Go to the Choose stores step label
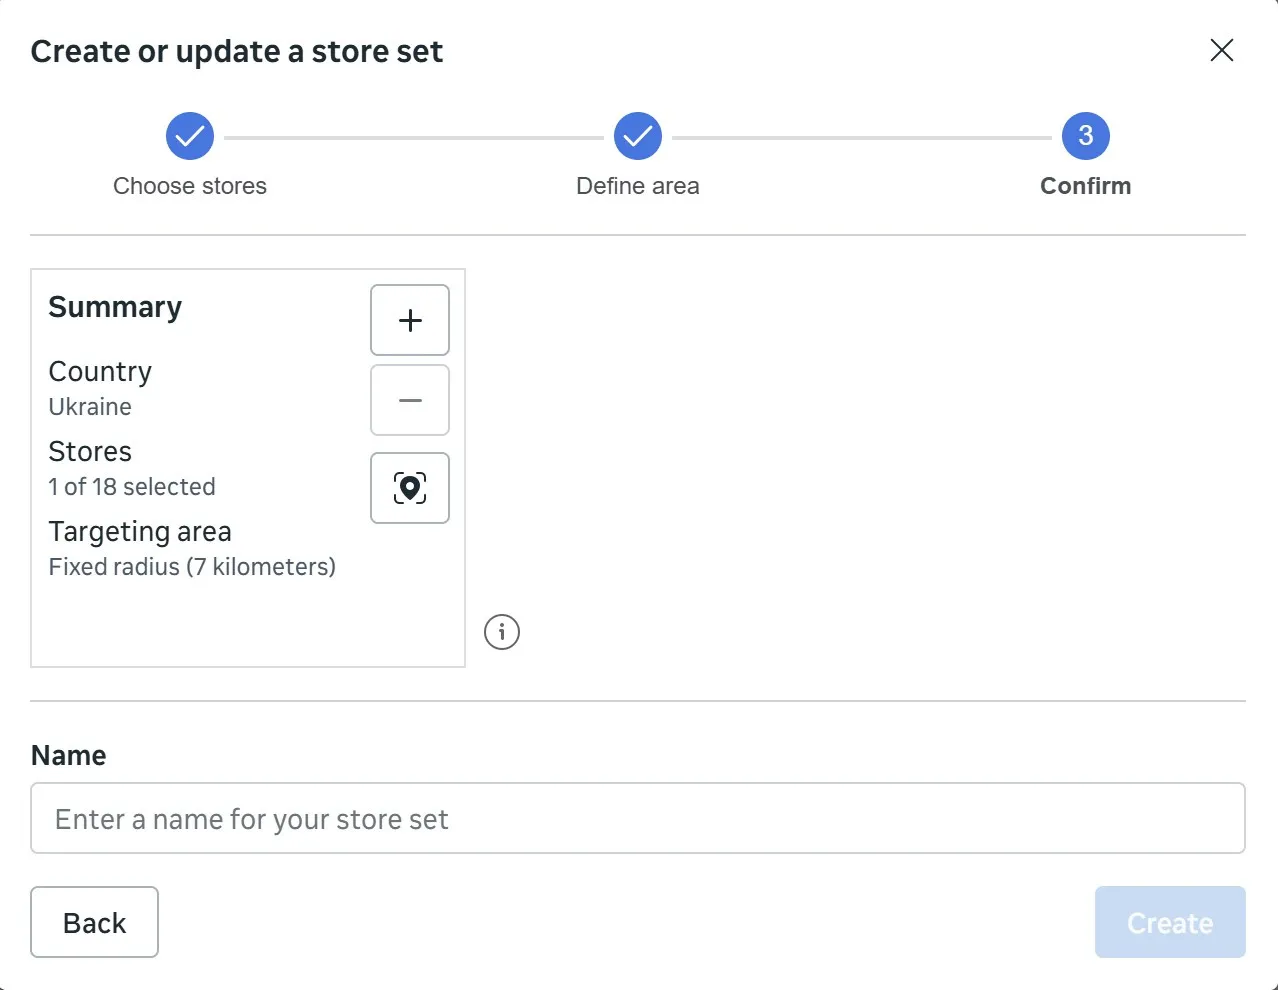1278x990 pixels. pos(190,186)
